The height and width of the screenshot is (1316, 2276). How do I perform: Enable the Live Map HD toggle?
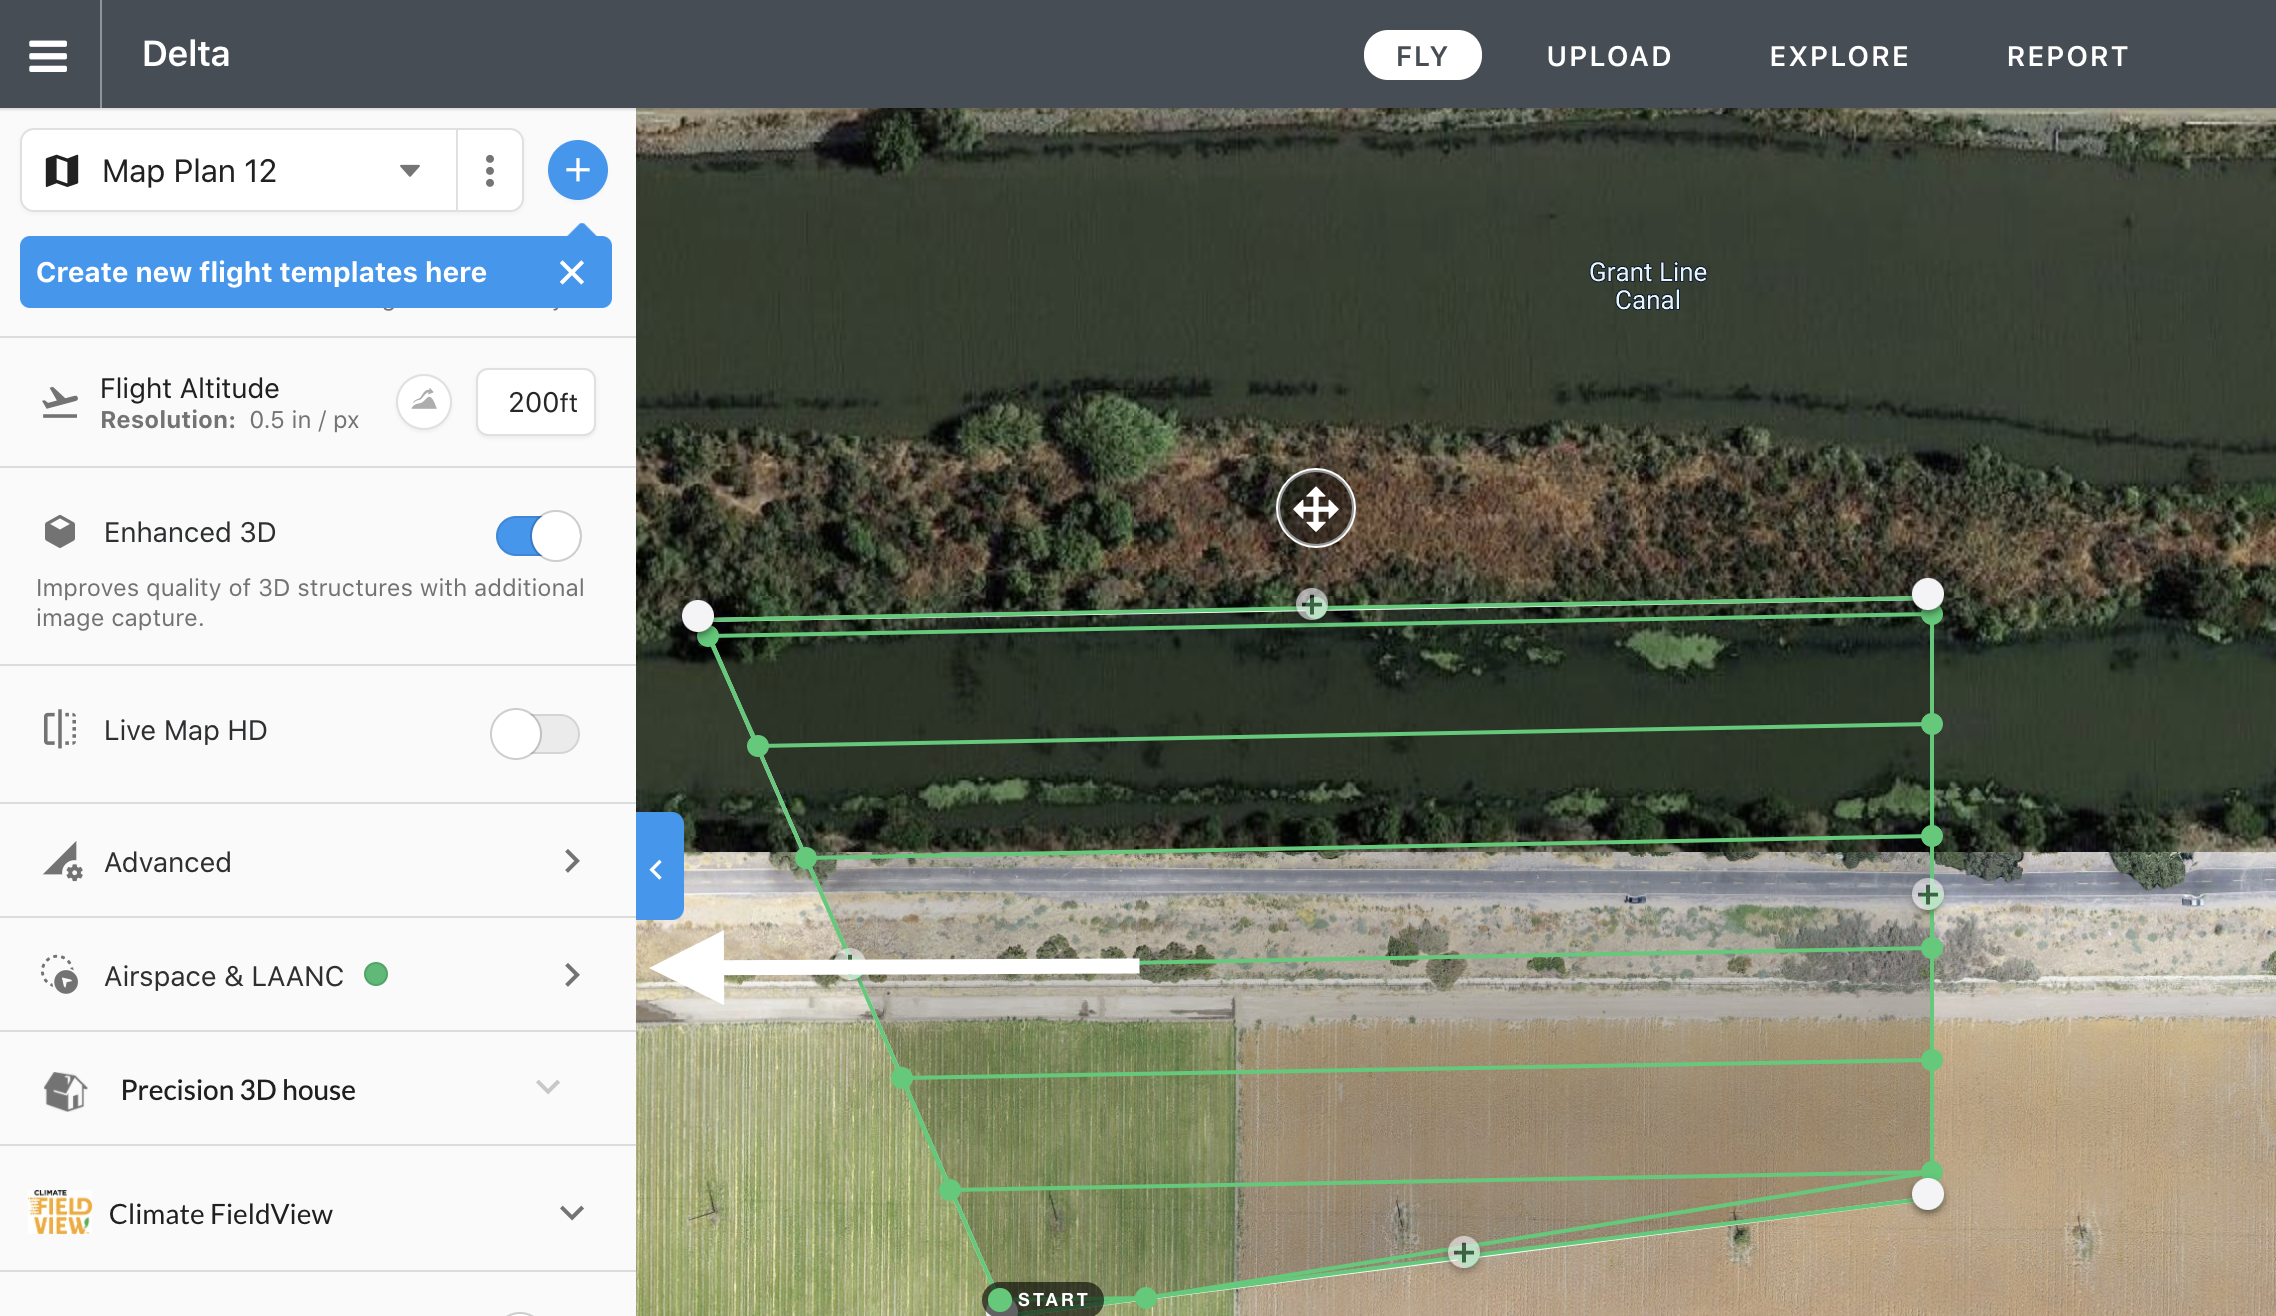pos(535,733)
